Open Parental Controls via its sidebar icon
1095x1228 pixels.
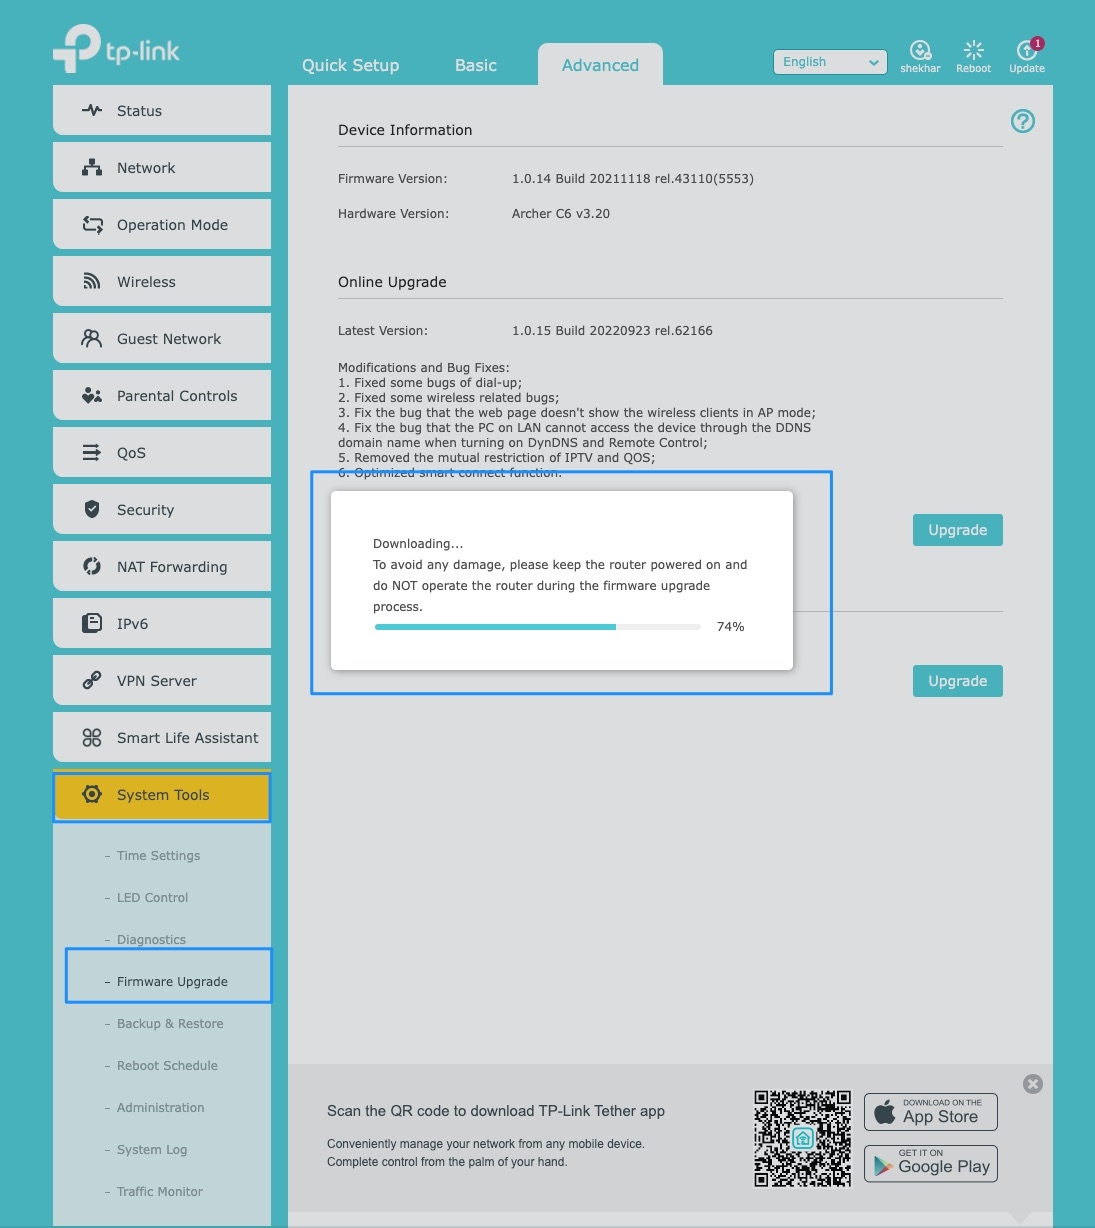(x=92, y=395)
